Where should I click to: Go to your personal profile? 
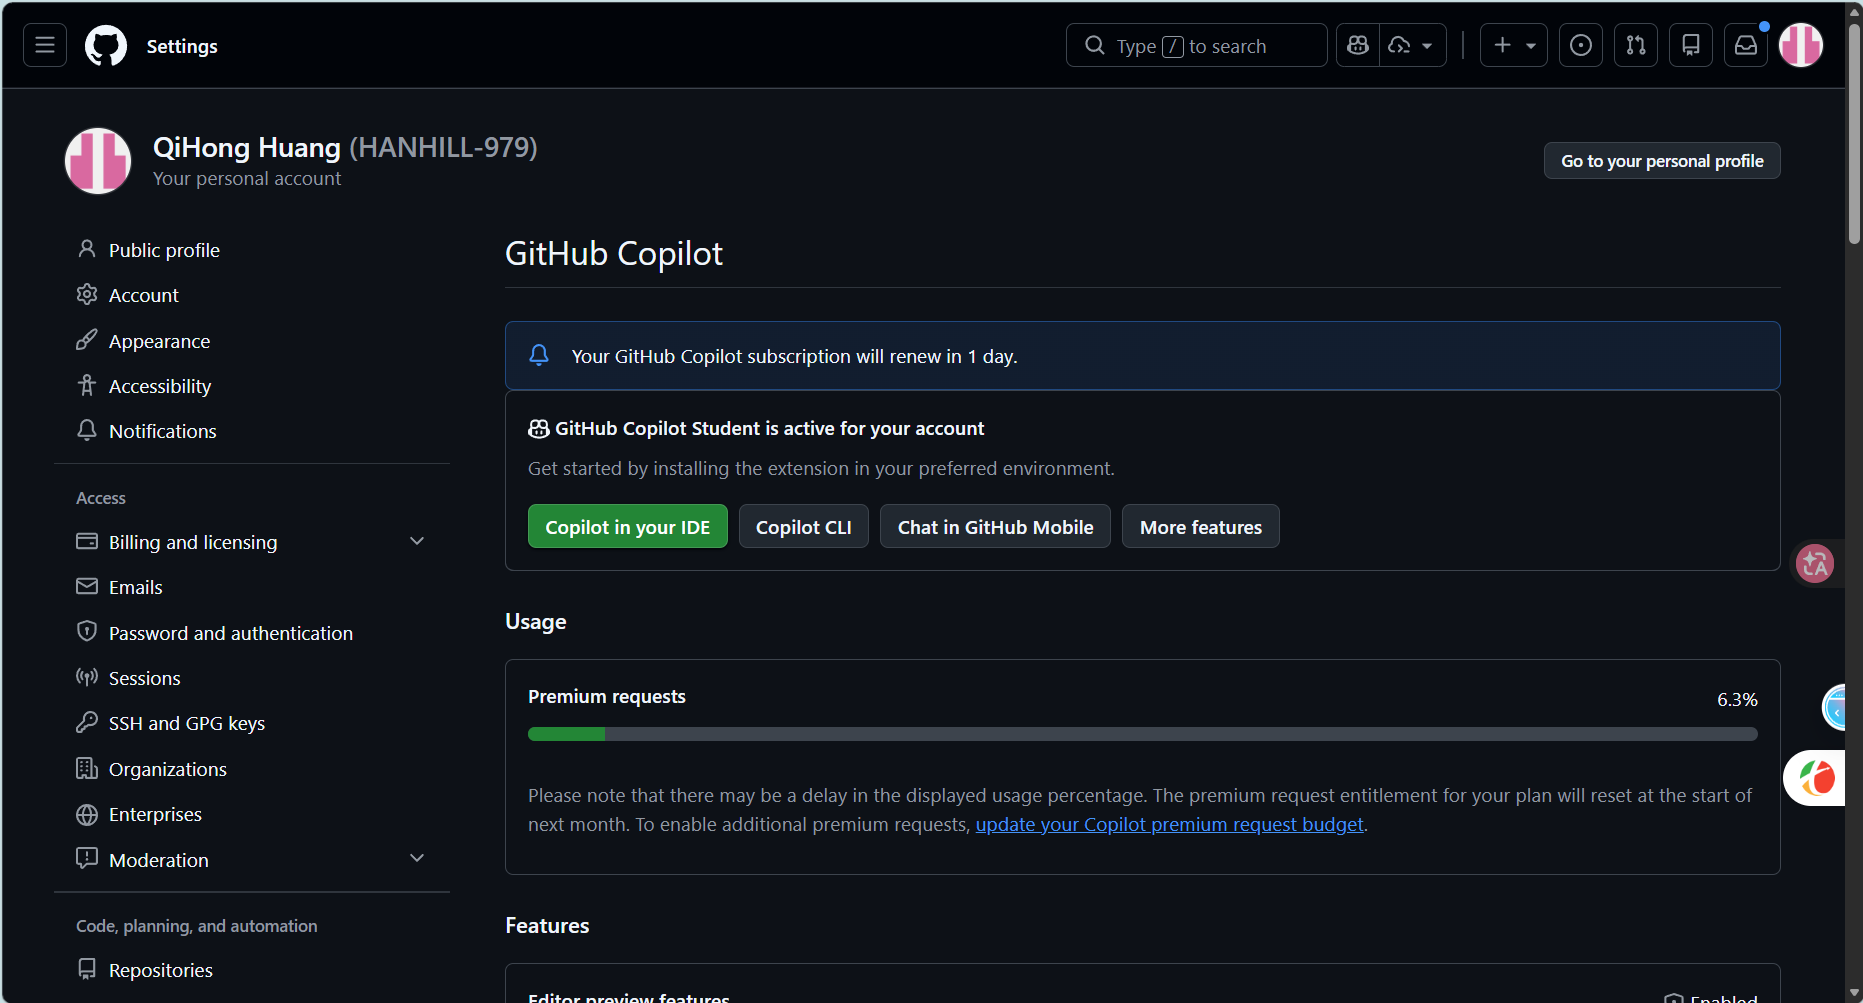pos(1662,161)
